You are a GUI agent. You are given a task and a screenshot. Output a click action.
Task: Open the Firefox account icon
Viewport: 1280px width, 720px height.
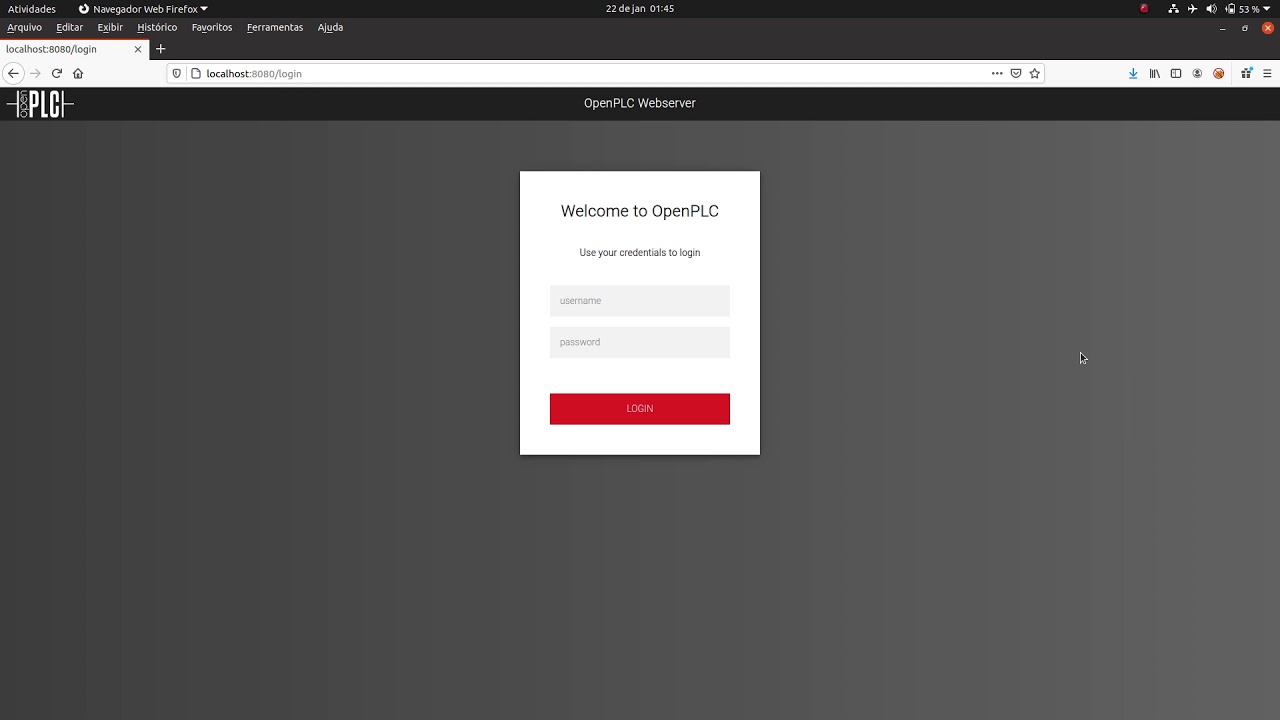click(1197, 73)
